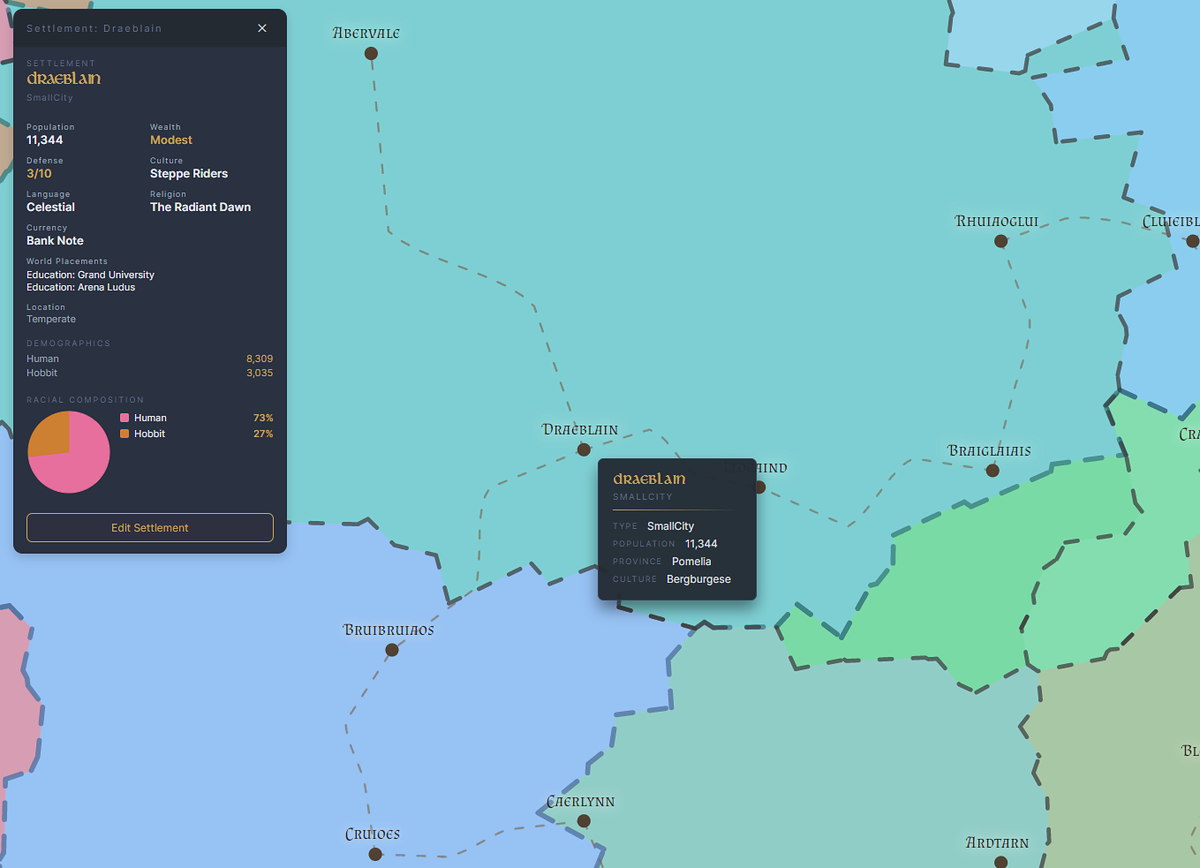Select the Ardtarn settlement marker
Viewport: 1200px width, 868px height.
pos(1001,862)
